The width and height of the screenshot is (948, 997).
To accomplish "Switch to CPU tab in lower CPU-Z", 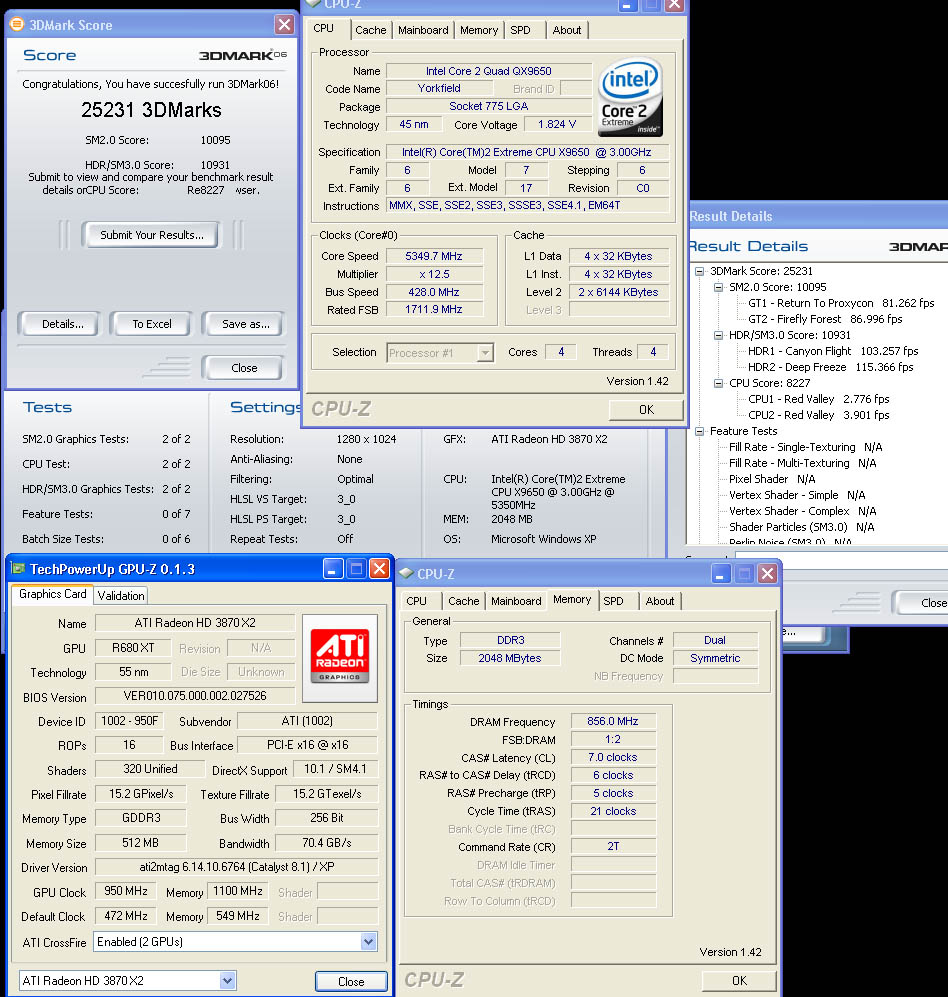I will coord(416,601).
